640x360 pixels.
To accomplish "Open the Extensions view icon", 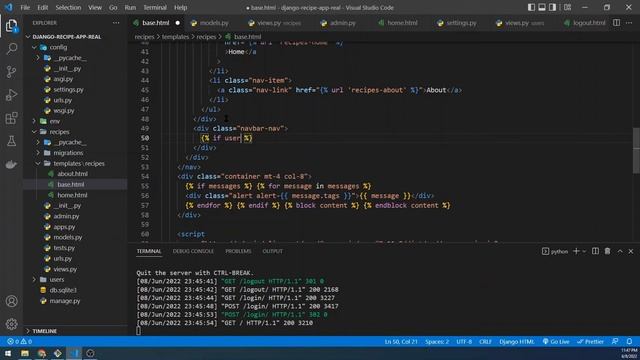I will (x=11, y=118).
